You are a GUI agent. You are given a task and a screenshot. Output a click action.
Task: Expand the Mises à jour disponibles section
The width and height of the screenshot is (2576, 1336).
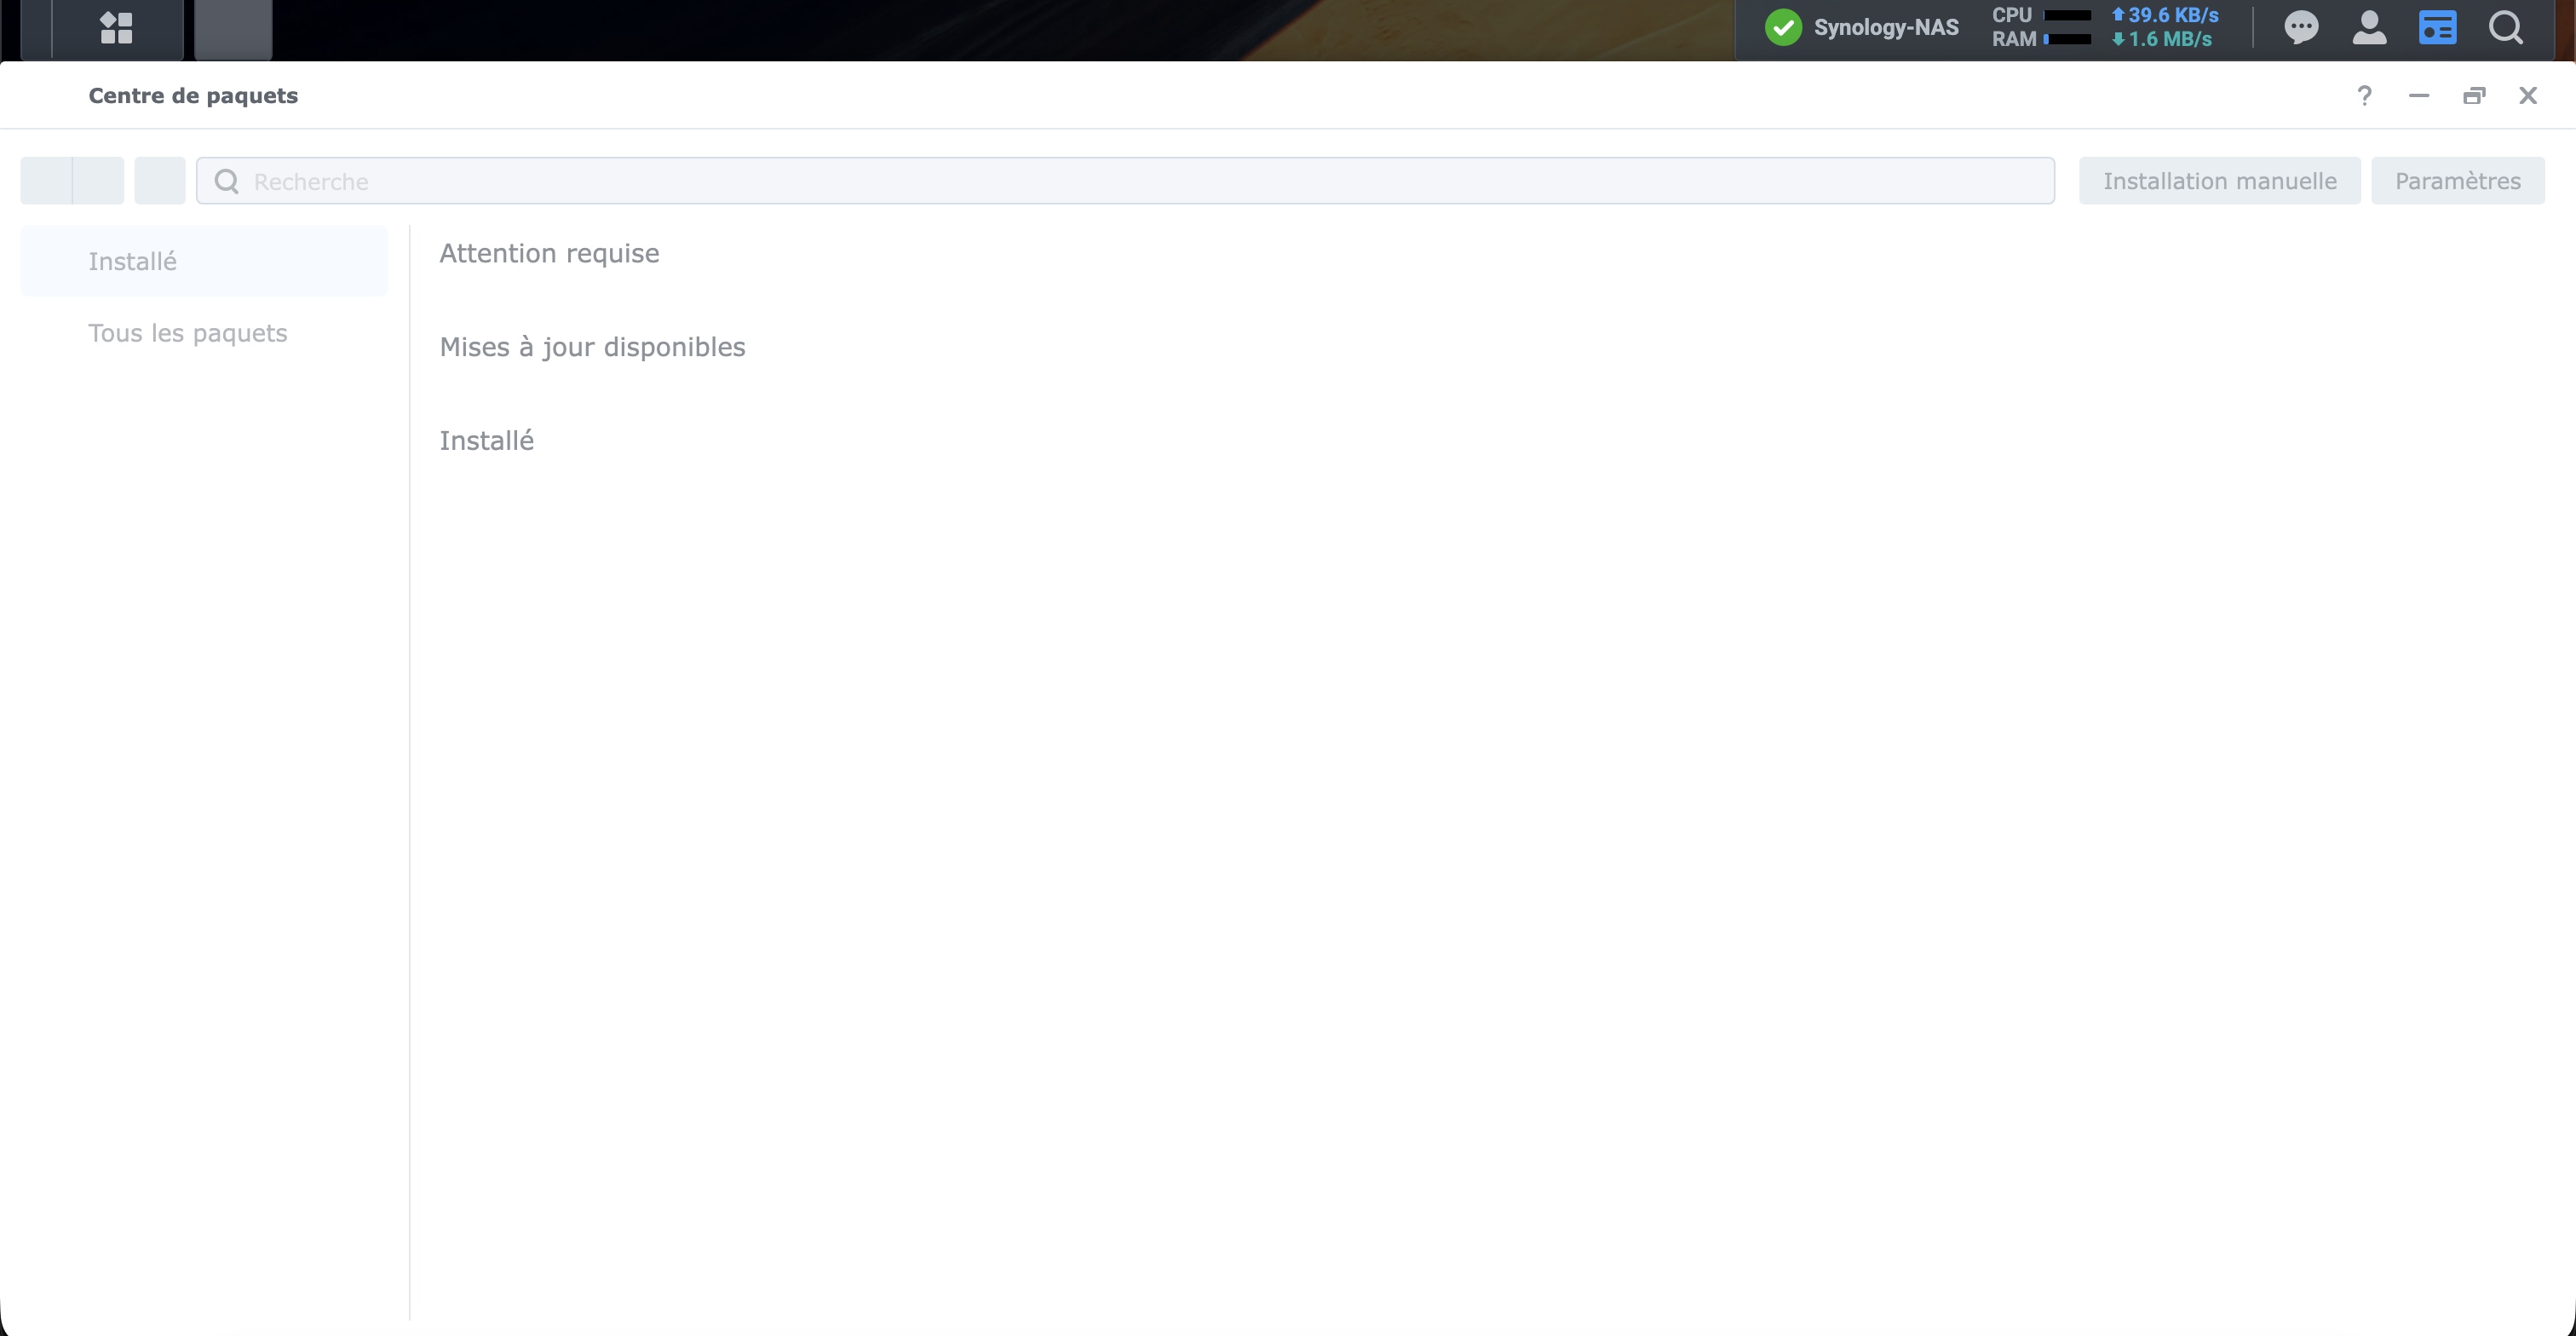pyautogui.click(x=592, y=347)
